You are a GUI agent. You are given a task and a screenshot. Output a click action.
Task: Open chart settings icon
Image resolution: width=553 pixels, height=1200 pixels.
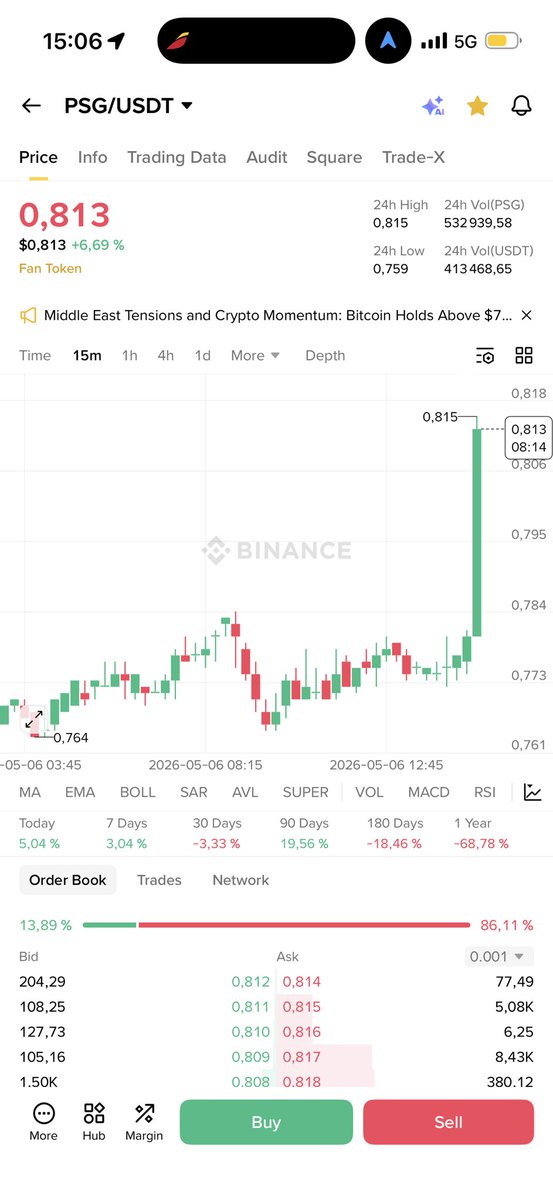coord(485,355)
